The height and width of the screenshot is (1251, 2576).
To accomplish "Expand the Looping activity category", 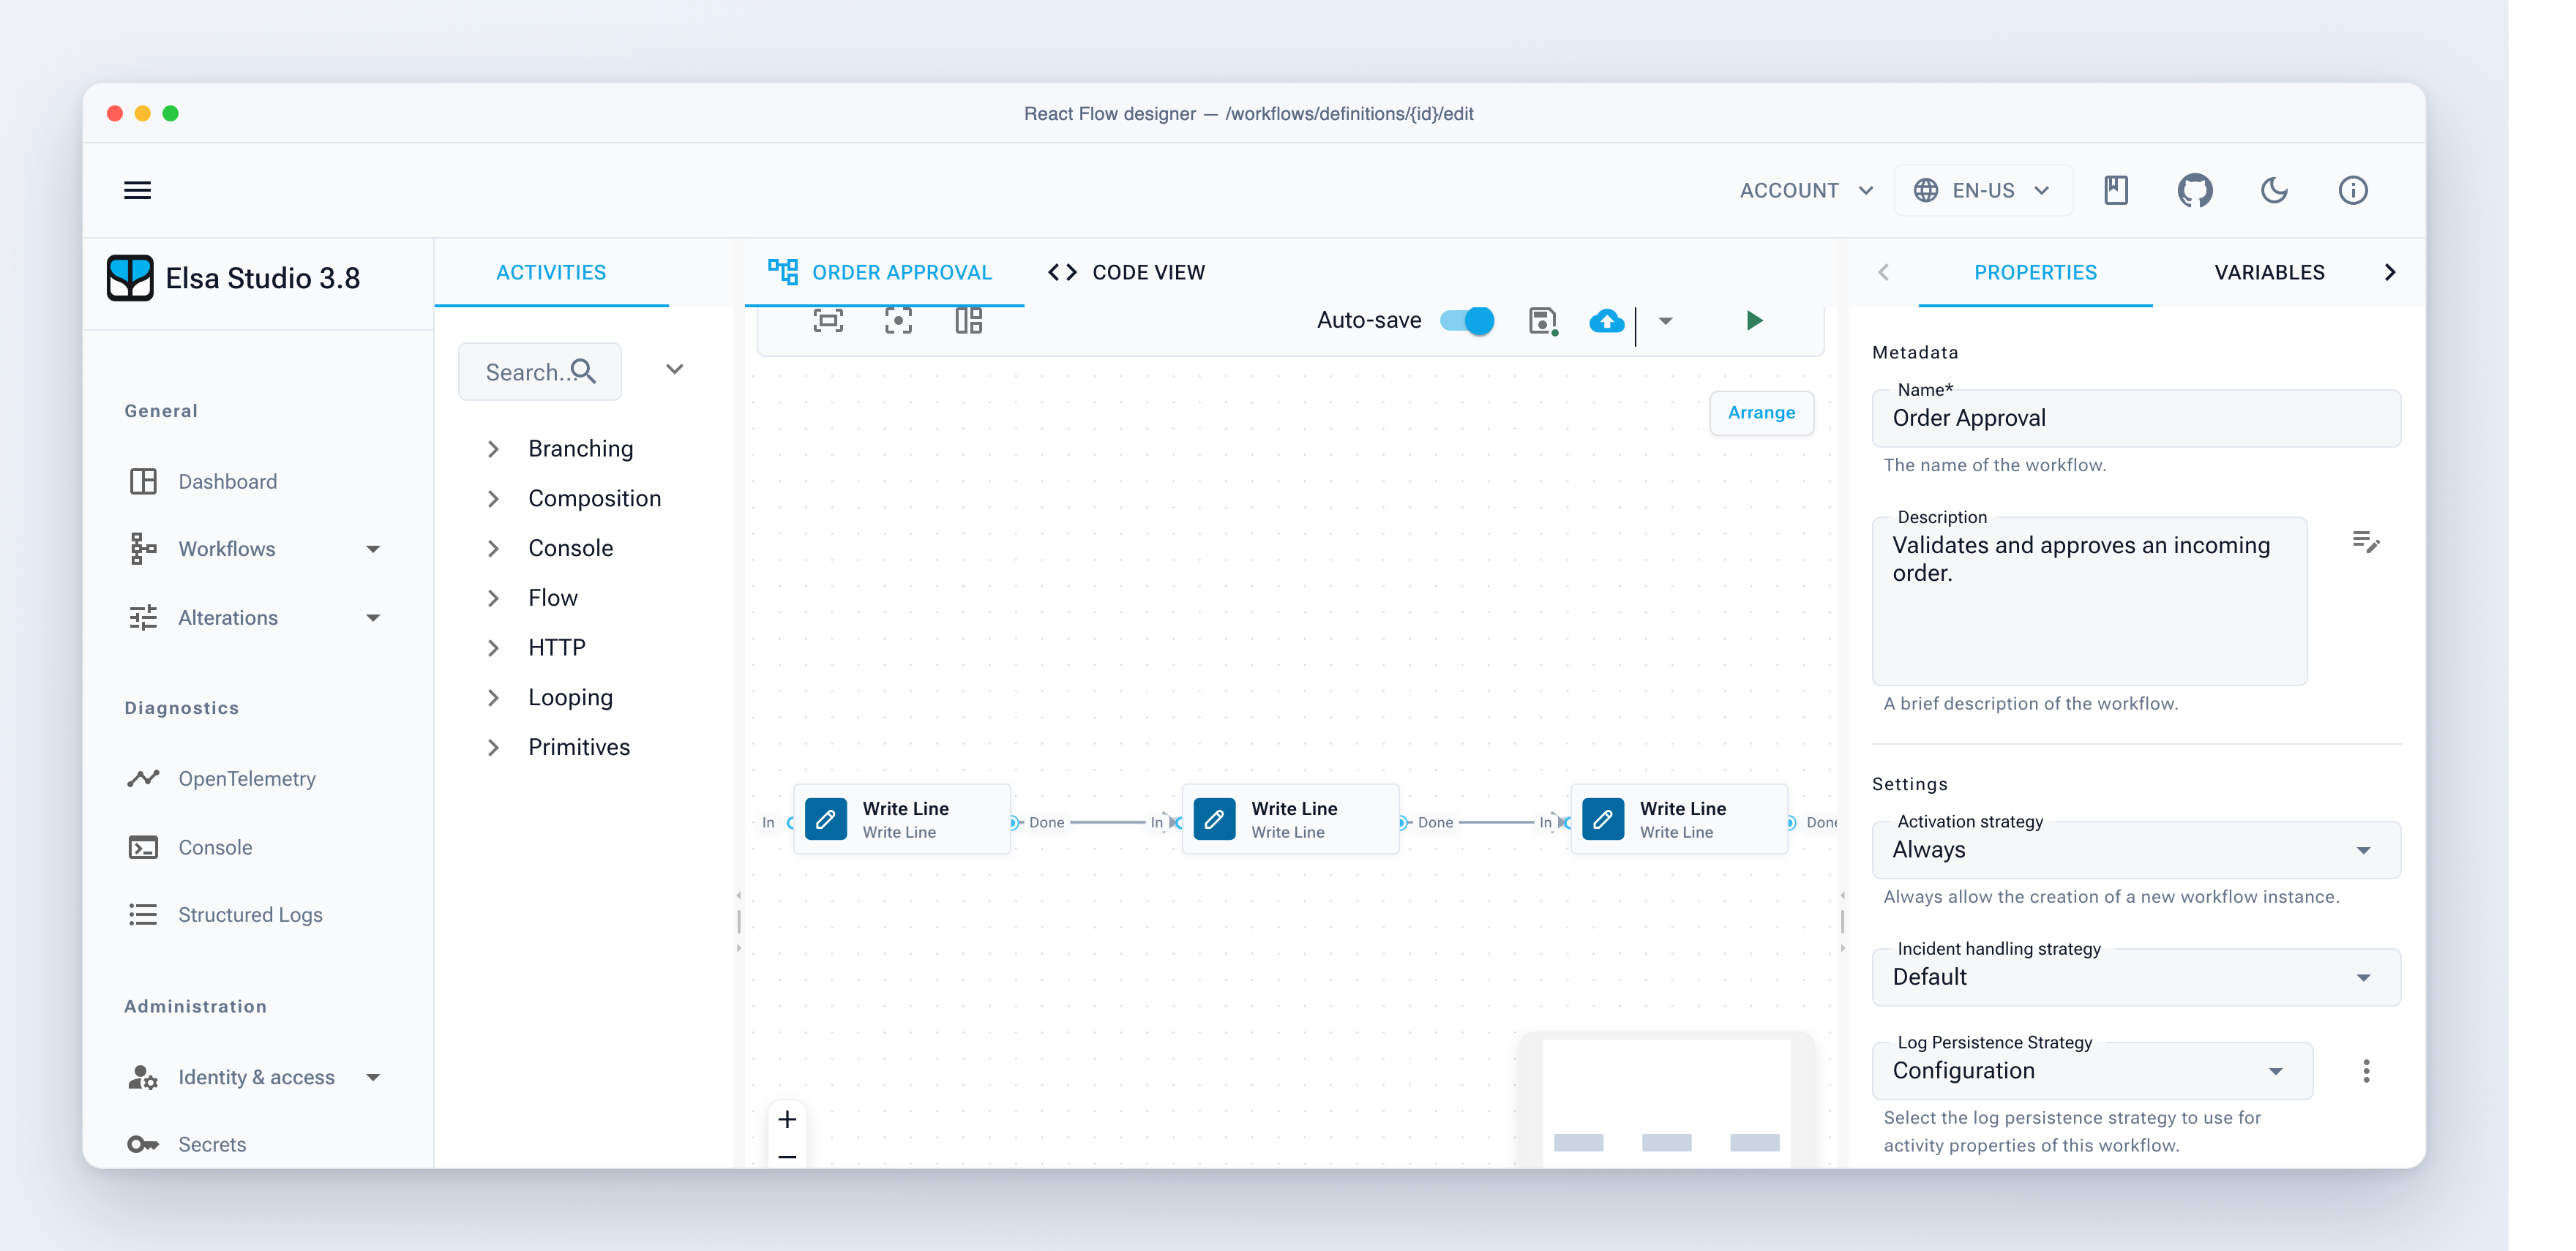I will pos(493,697).
